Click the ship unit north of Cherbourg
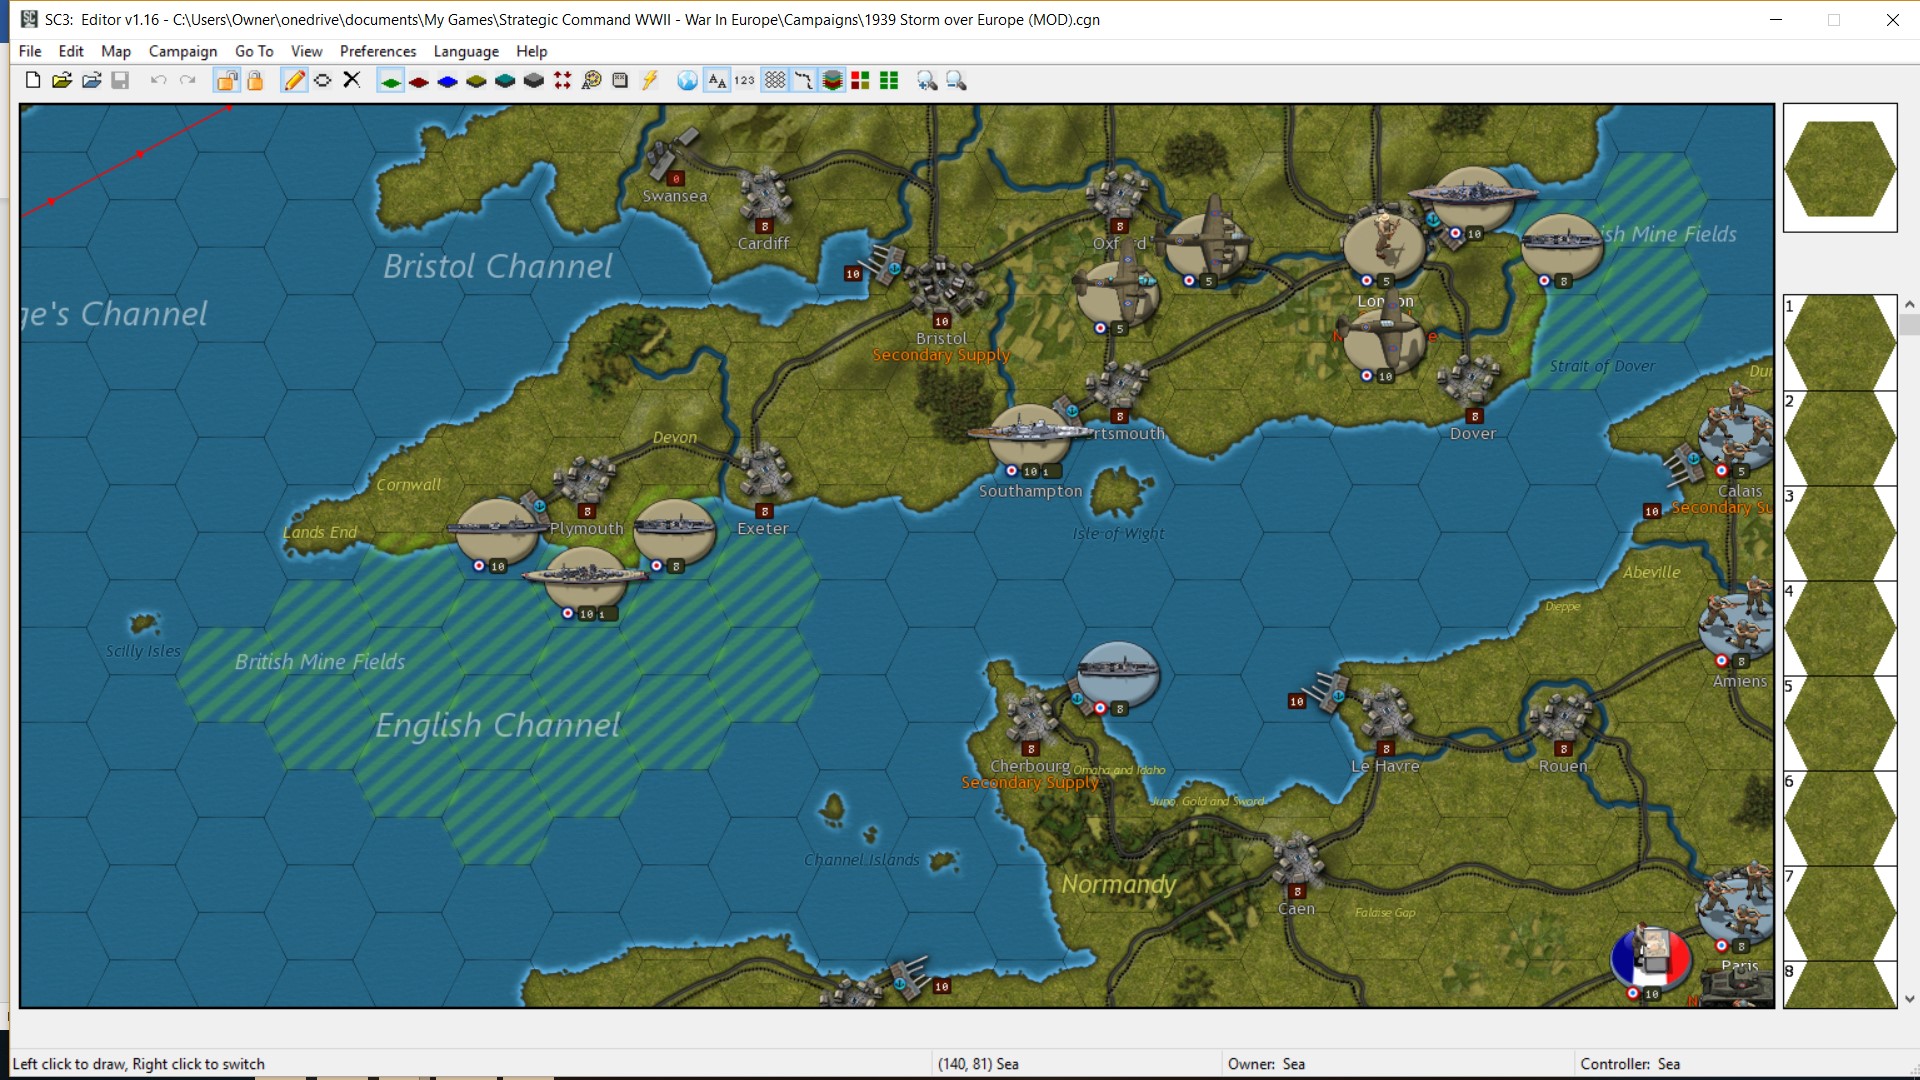 tap(1118, 675)
